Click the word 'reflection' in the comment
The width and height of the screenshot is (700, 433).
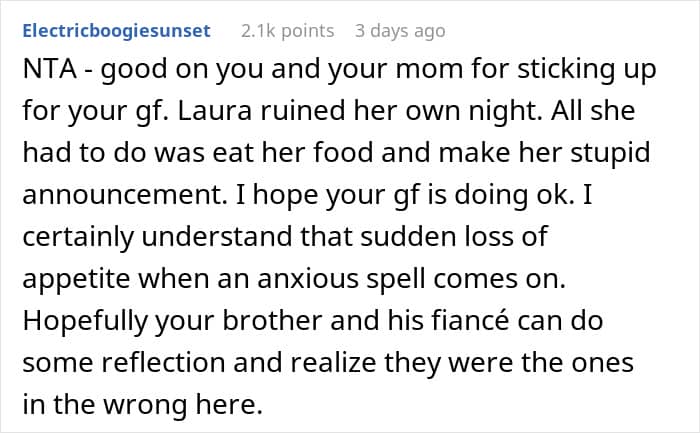(163, 362)
